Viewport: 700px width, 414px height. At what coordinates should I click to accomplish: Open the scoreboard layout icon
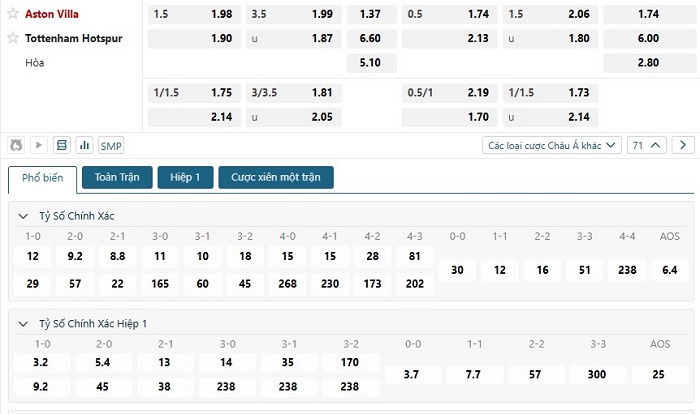[62, 145]
